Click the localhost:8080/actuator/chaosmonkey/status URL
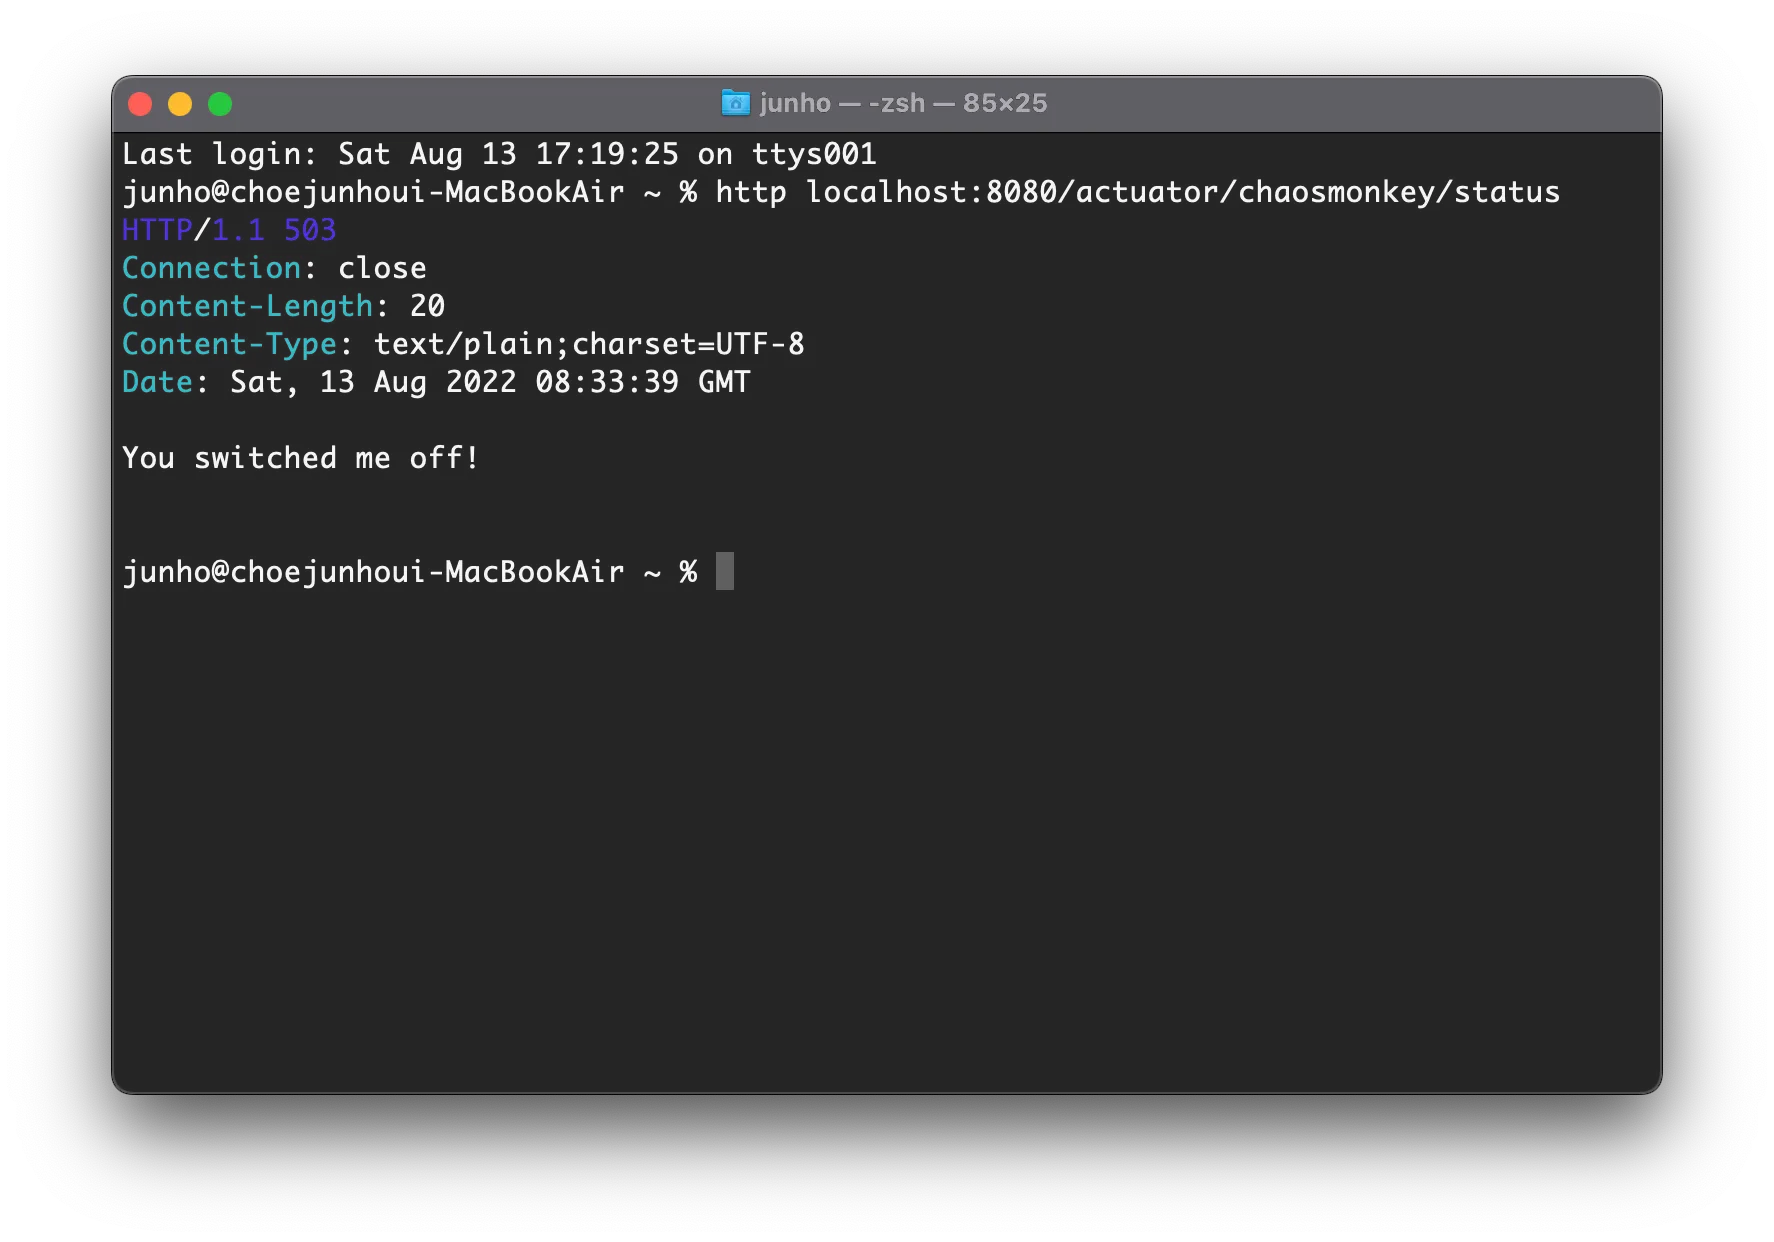This screenshot has height=1242, width=1774. (1182, 192)
